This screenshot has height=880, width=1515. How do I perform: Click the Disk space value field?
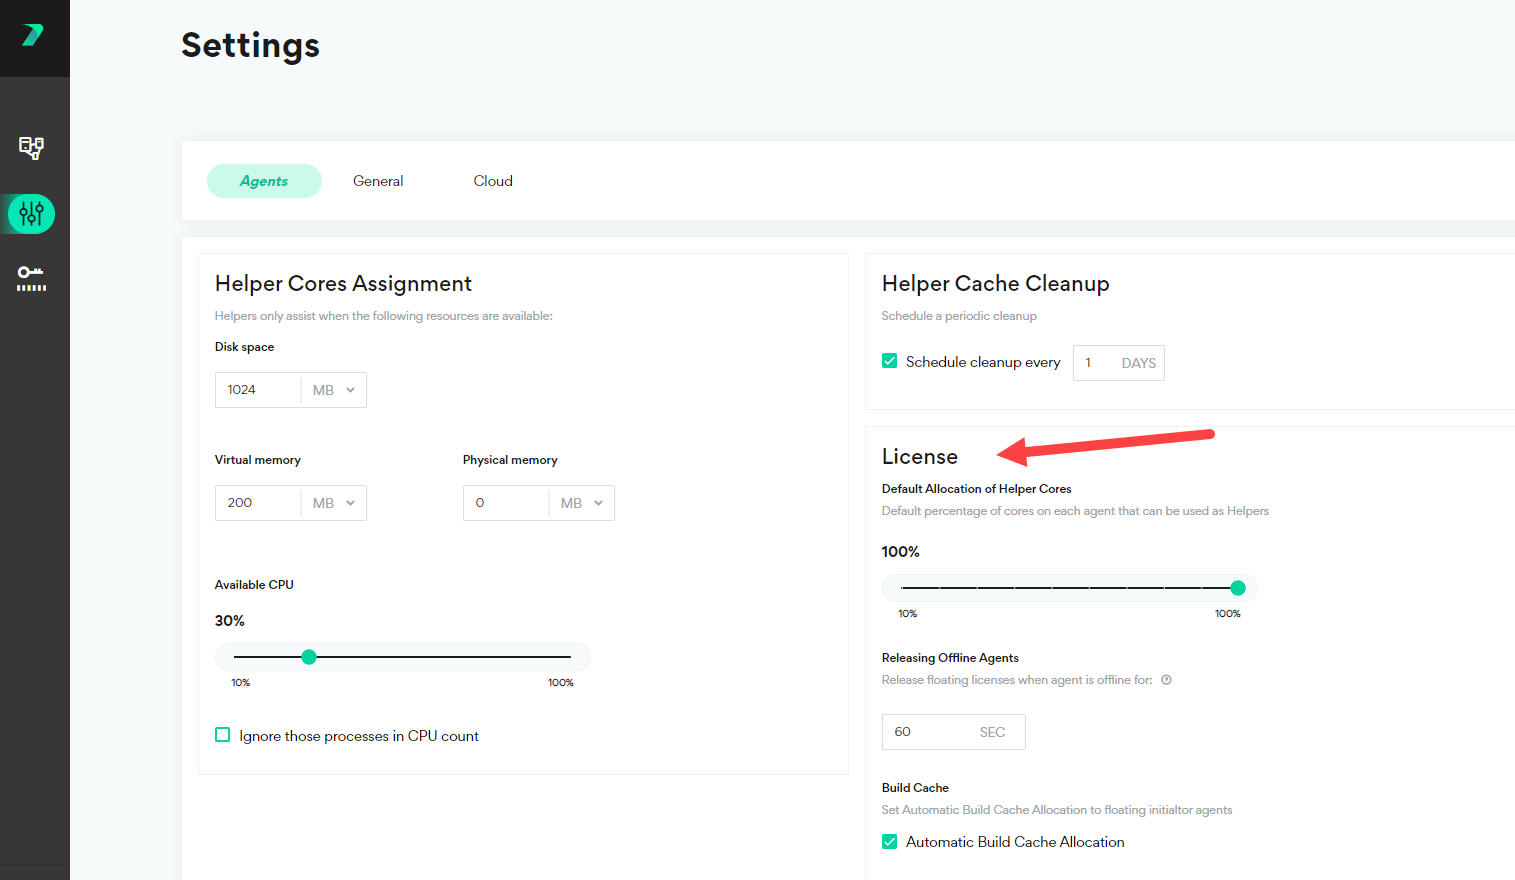(258, 390)
